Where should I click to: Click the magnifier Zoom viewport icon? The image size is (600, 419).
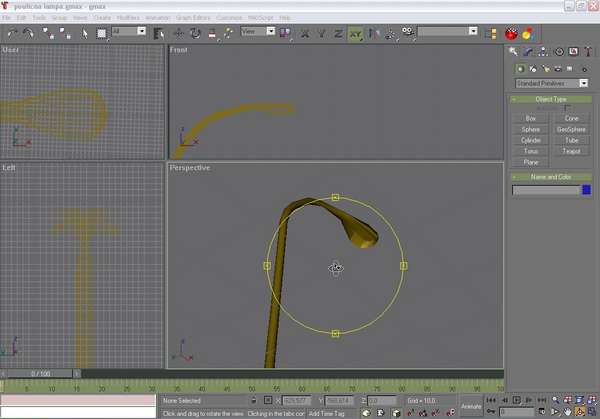[x=556, y=400]
